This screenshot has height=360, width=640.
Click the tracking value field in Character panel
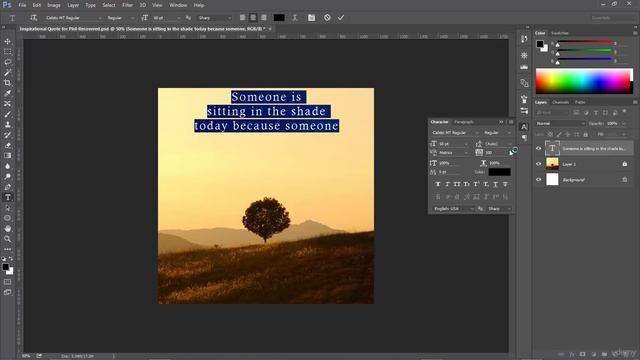point(496,153)
